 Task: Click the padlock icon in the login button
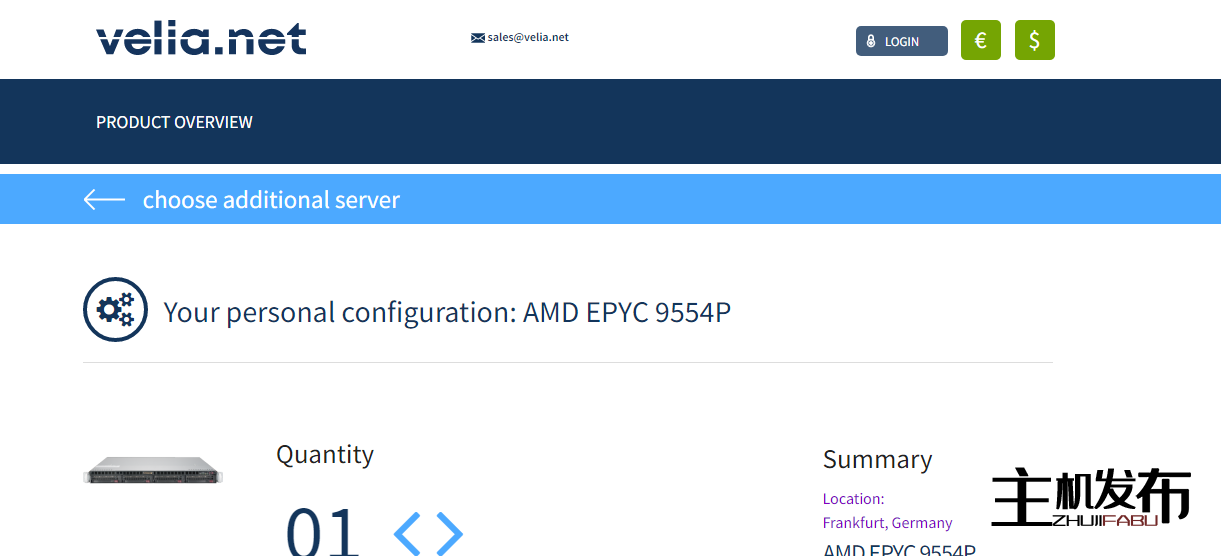pos(871,42)
